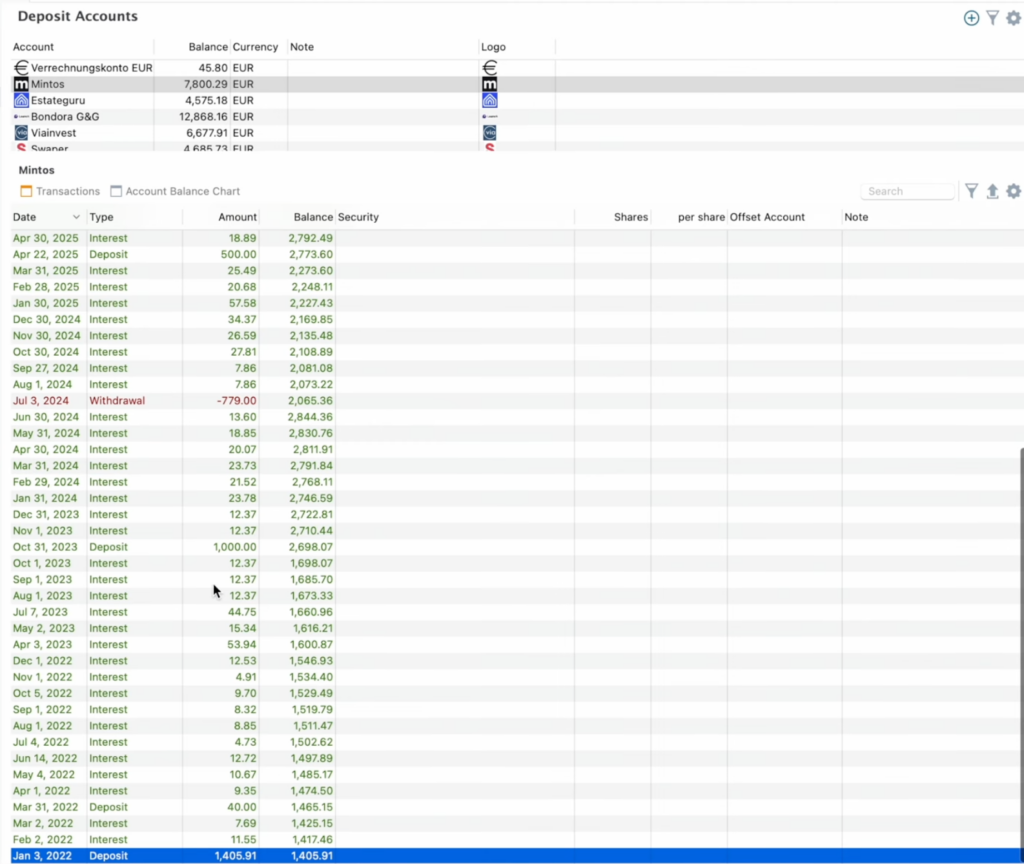The height and width of the screenshot is (864, 1024).
Task: Filter transactions using the funnel icon near Search
Action: coord(972,191)
